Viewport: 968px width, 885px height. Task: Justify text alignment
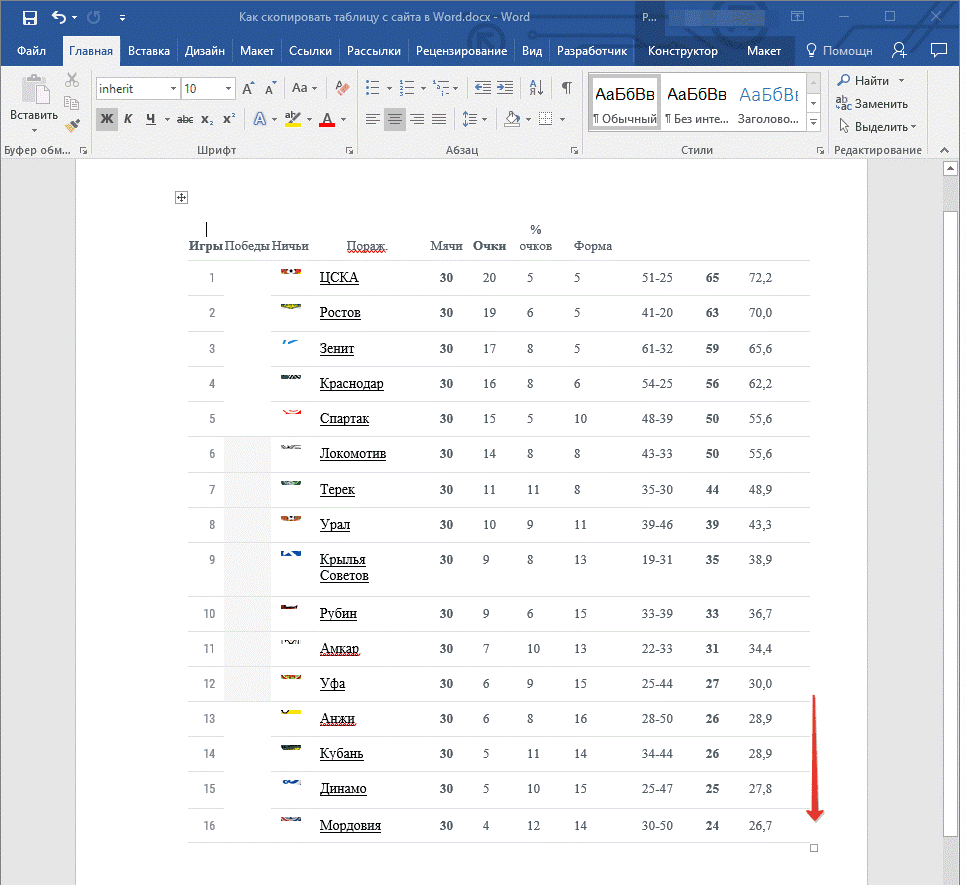439,119
